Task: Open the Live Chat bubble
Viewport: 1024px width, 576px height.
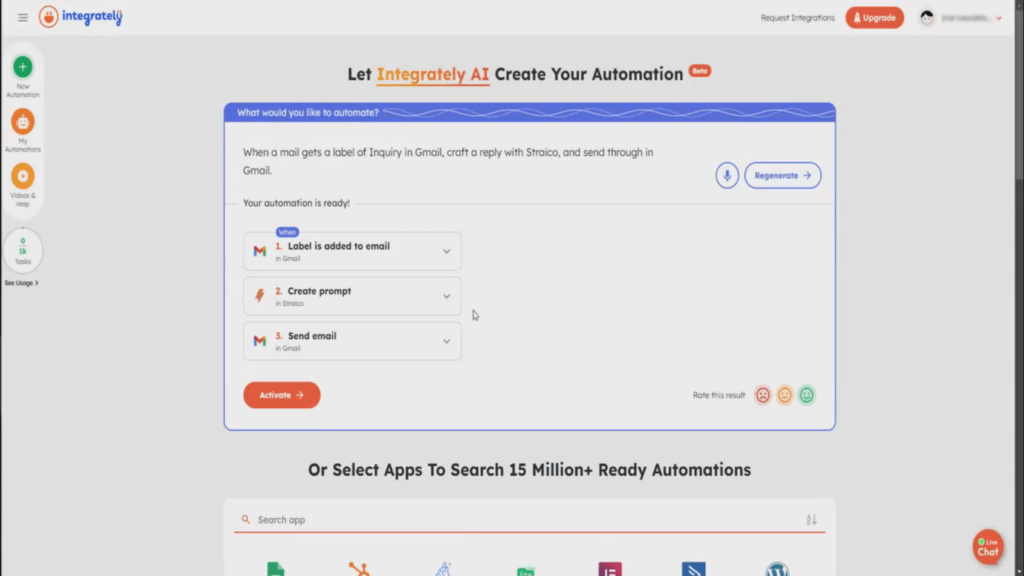Action: tap(987, 547)
